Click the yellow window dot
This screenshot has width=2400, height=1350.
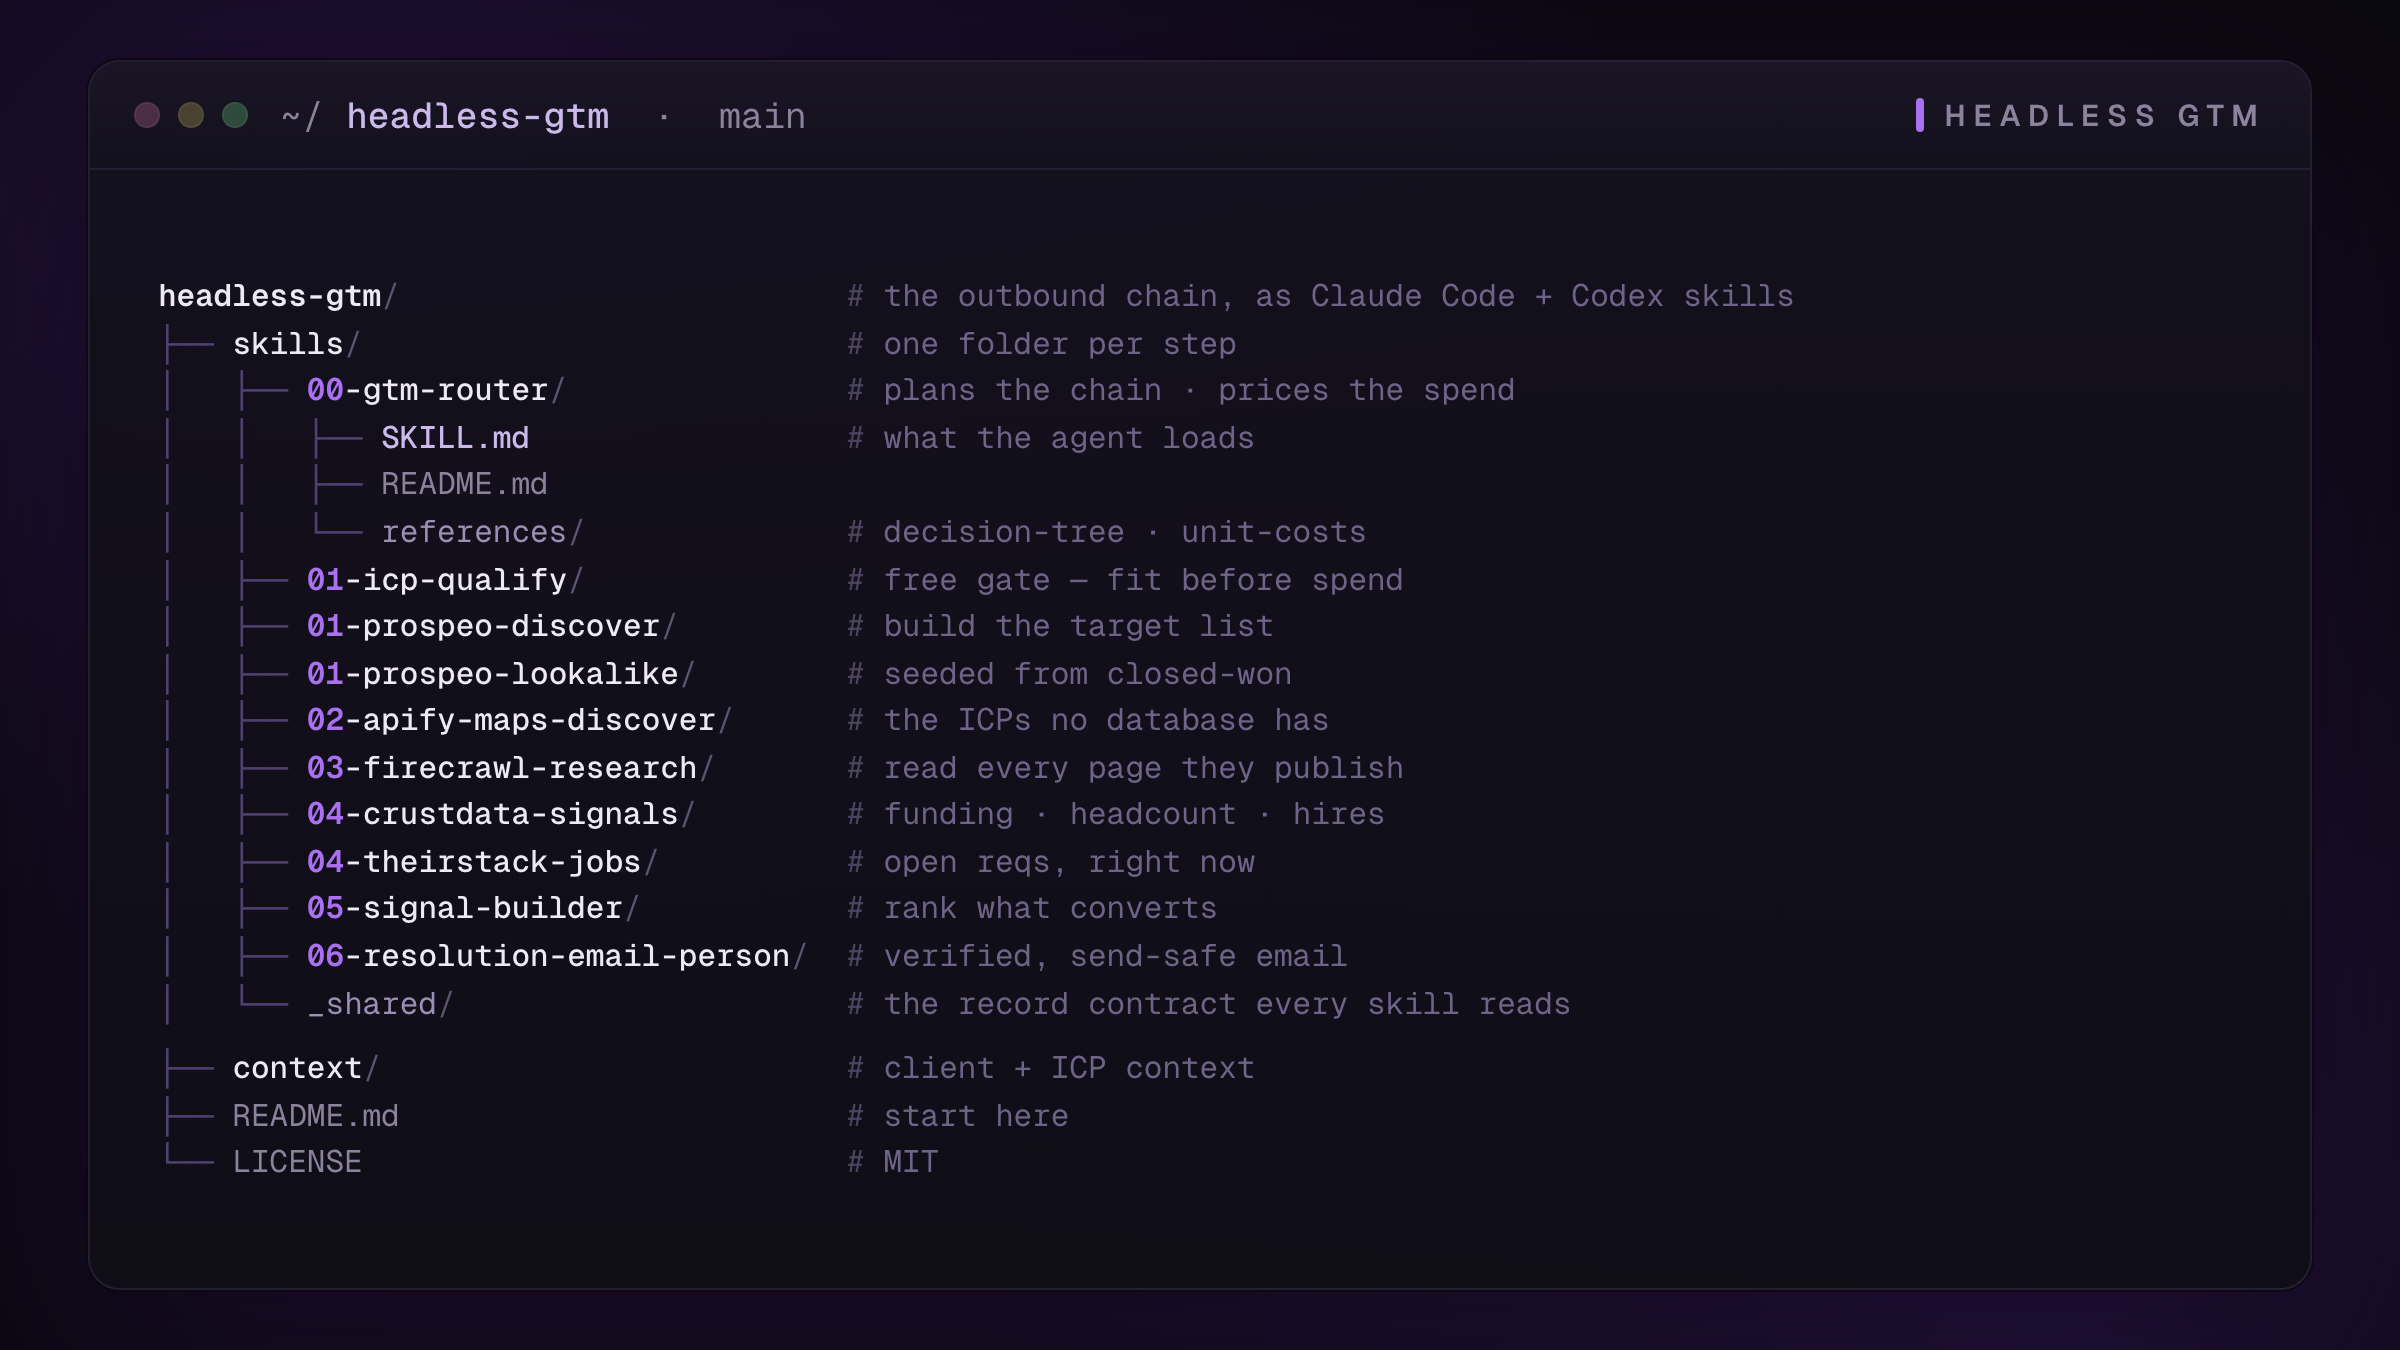tap(191, 116)
